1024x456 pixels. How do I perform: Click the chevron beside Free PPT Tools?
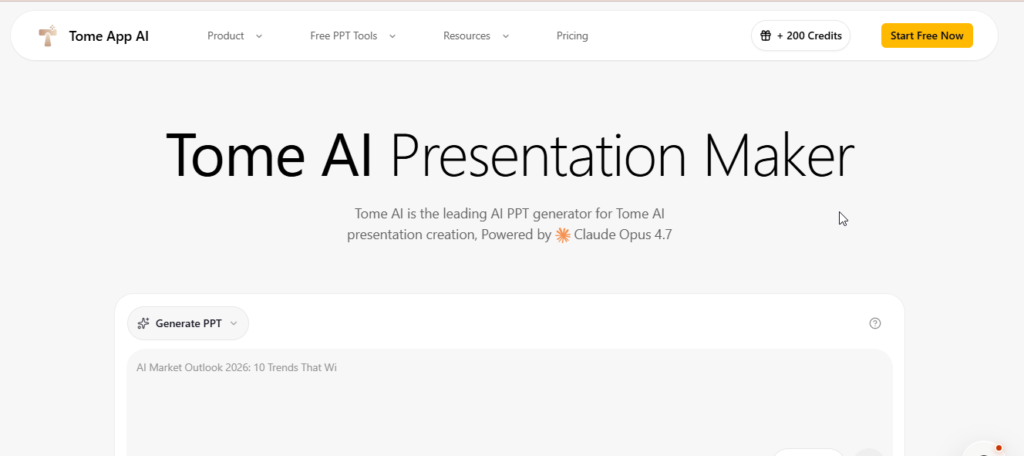pyautogui.click(x=392, y=37)
